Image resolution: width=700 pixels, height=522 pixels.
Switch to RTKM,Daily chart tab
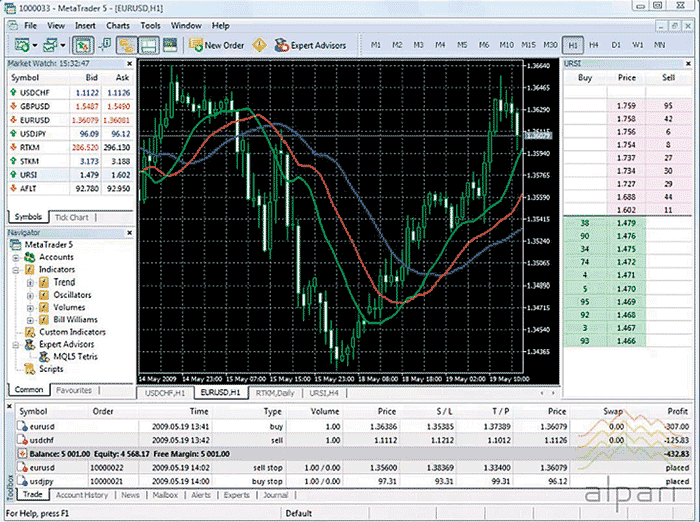coord(275,393)
